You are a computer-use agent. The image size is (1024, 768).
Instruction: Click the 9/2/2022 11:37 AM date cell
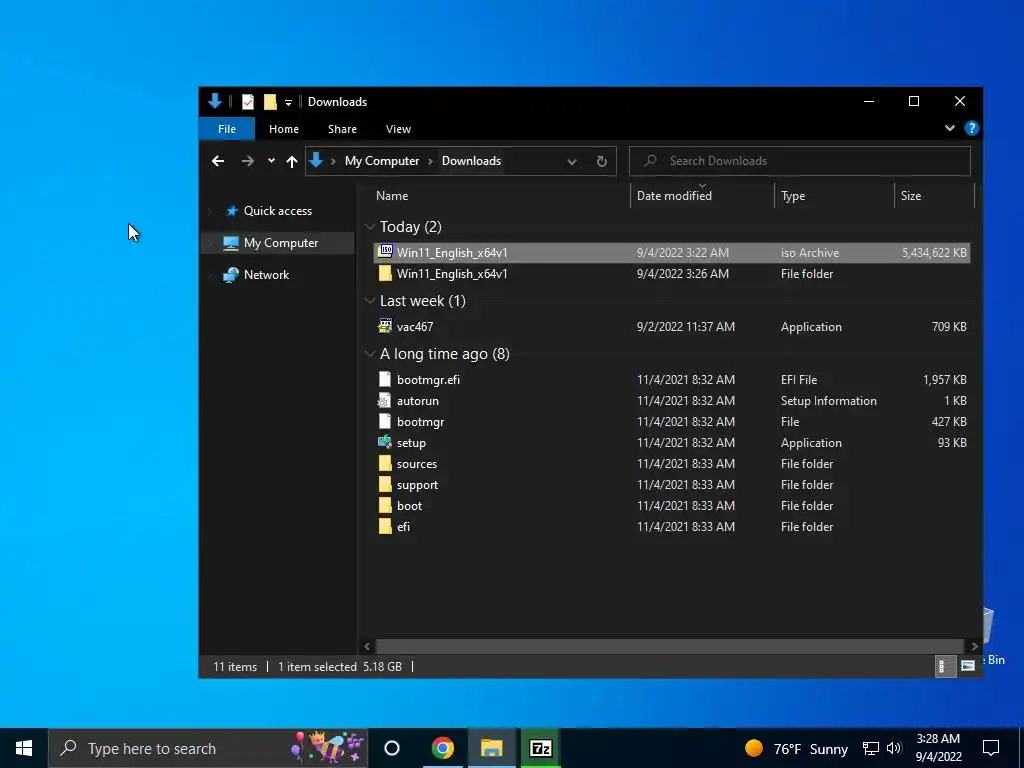click(686, 327)
